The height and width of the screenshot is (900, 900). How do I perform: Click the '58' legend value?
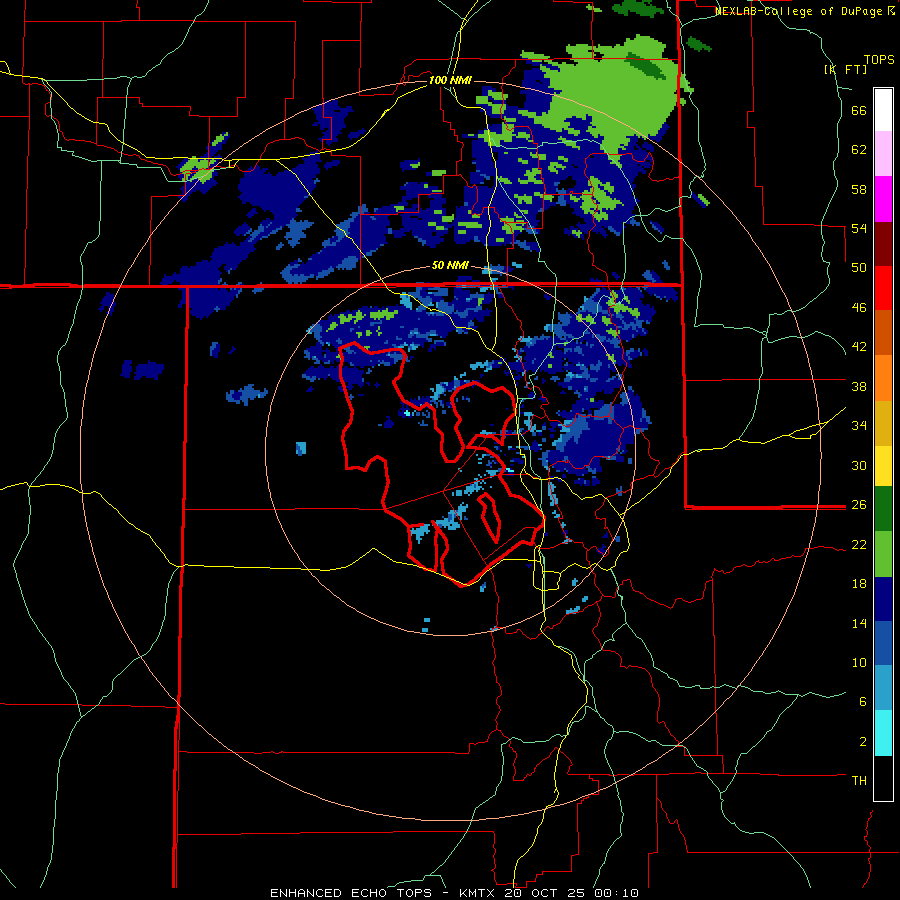859,189
